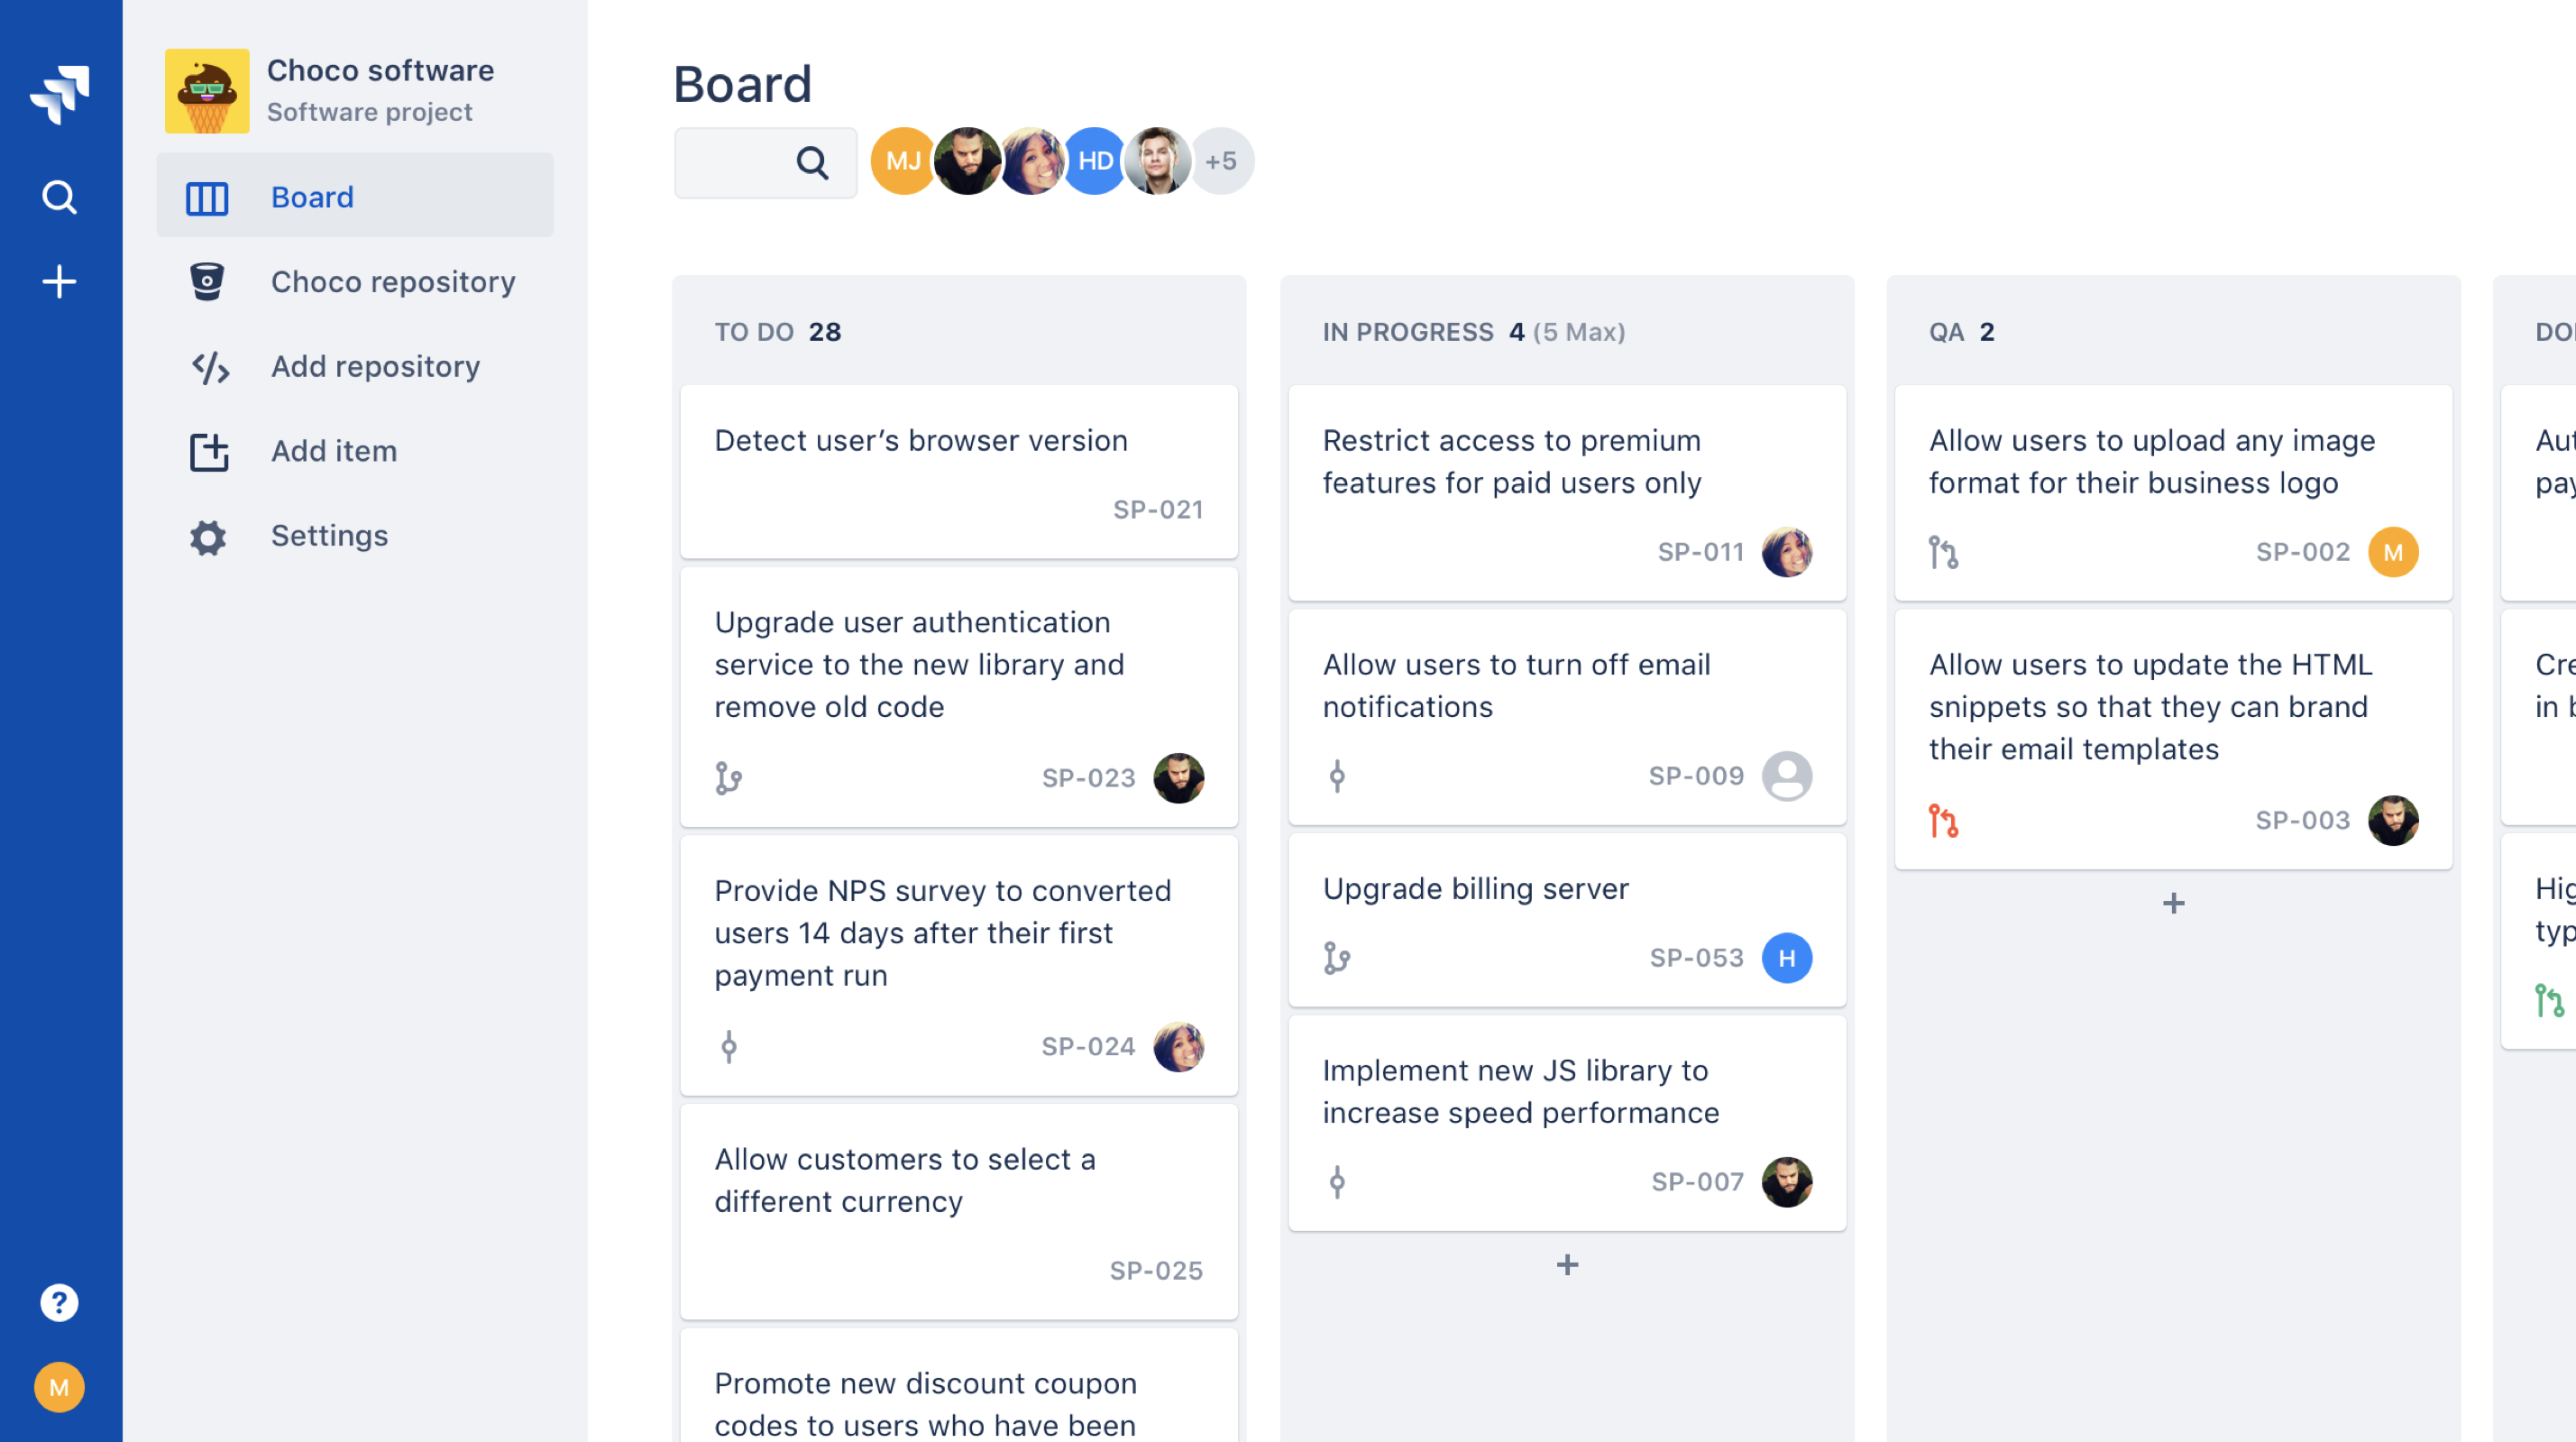This screenshot has height=1442, width=2576.
Task: Click the MJ avatar in the header
Action: click(903, 160)
